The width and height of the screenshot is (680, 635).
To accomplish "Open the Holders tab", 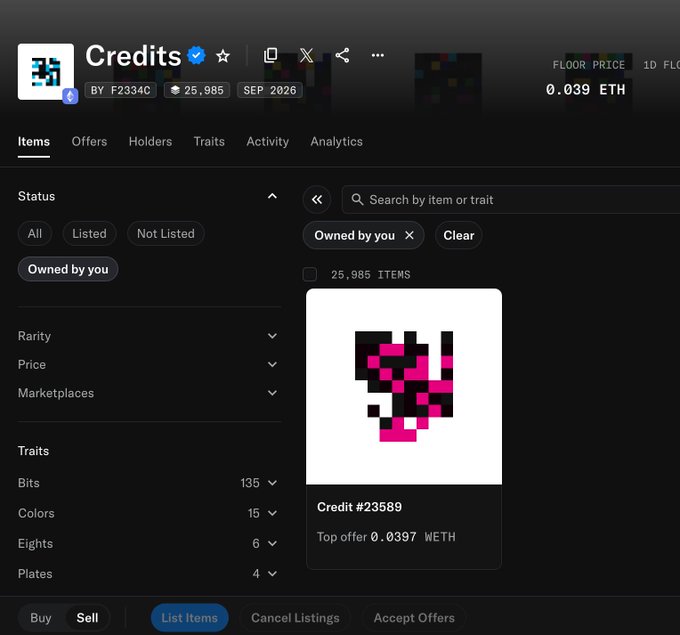I will point(150,141).
